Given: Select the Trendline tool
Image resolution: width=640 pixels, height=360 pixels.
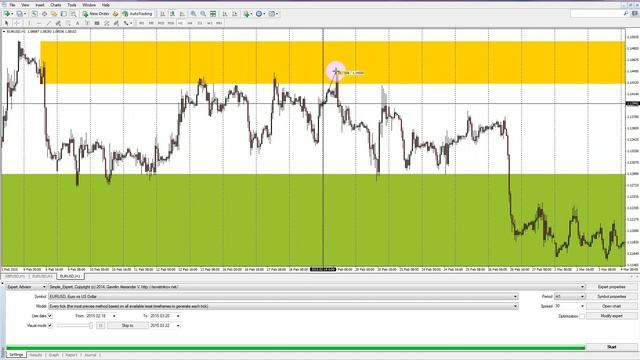Looking at the screenshot, I should point(49,23).
